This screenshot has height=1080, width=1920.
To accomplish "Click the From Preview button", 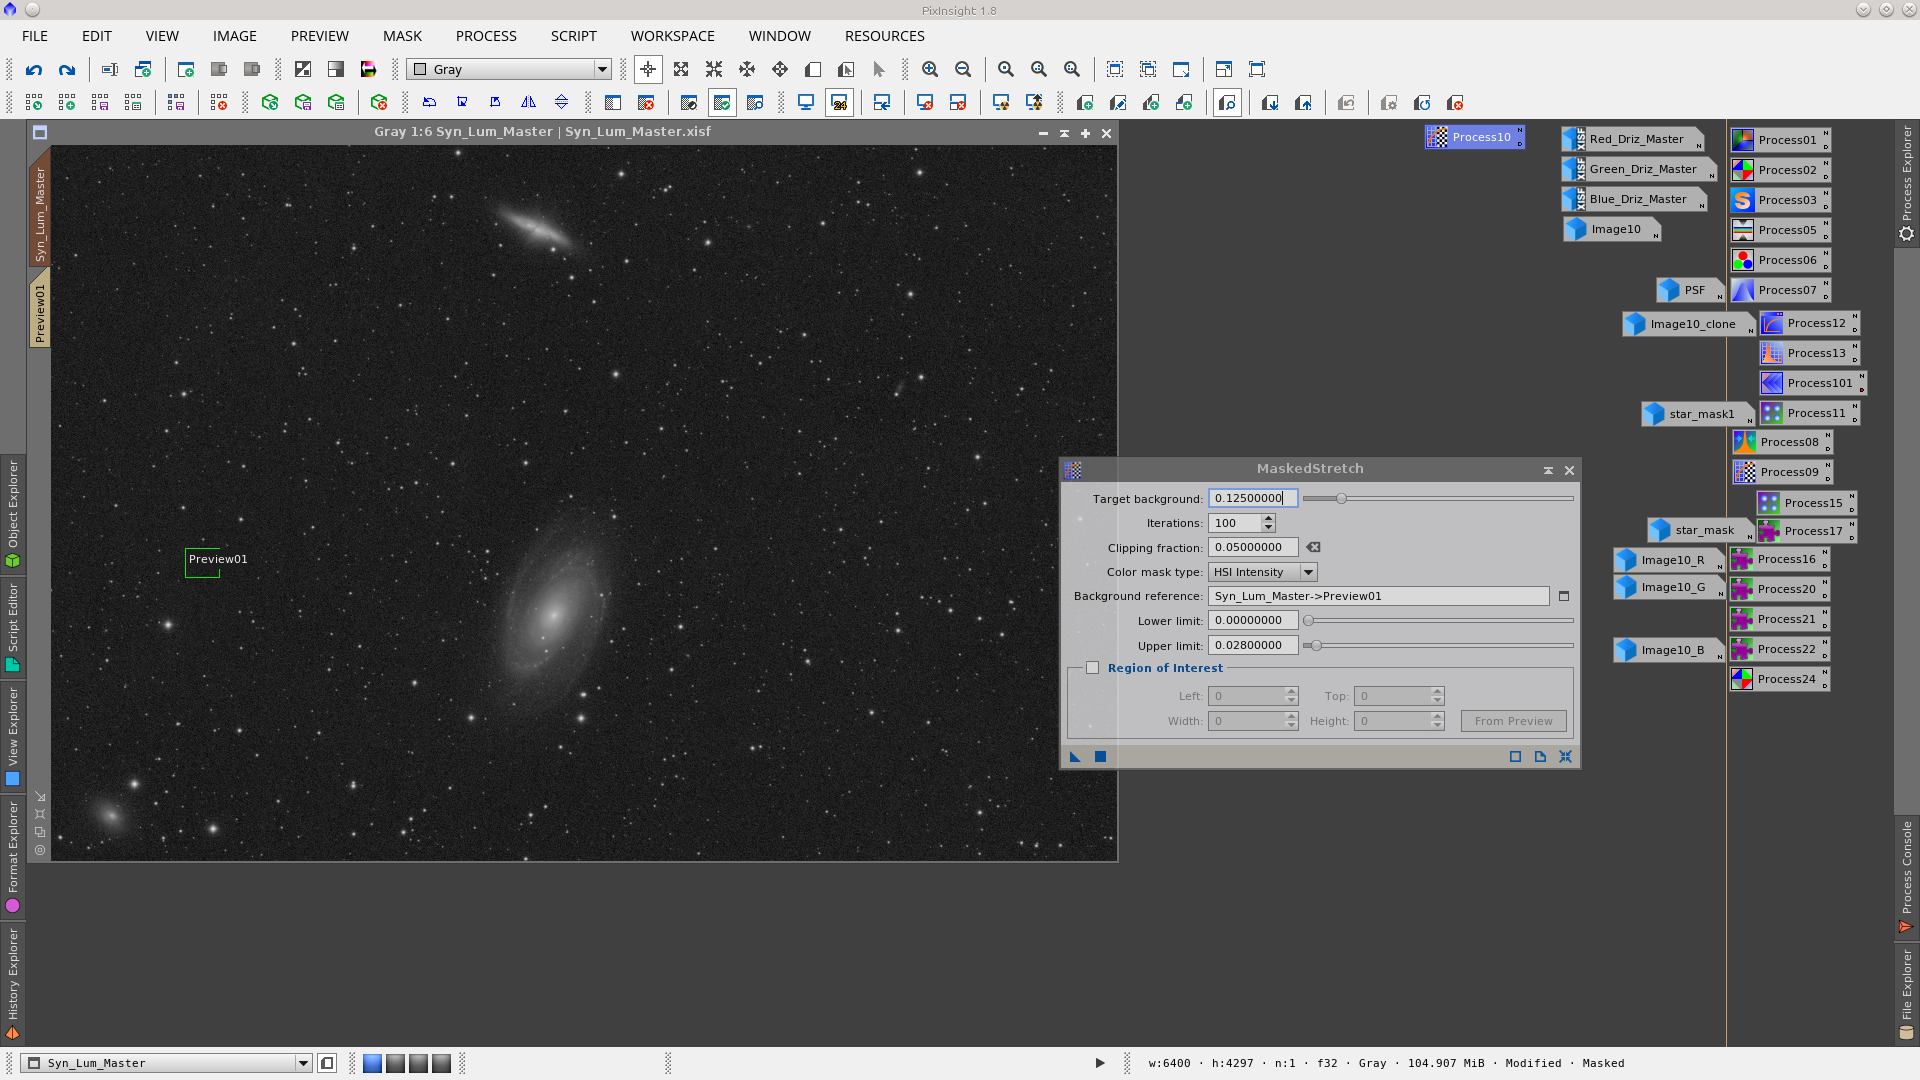I will click(x=1512, y=720).
